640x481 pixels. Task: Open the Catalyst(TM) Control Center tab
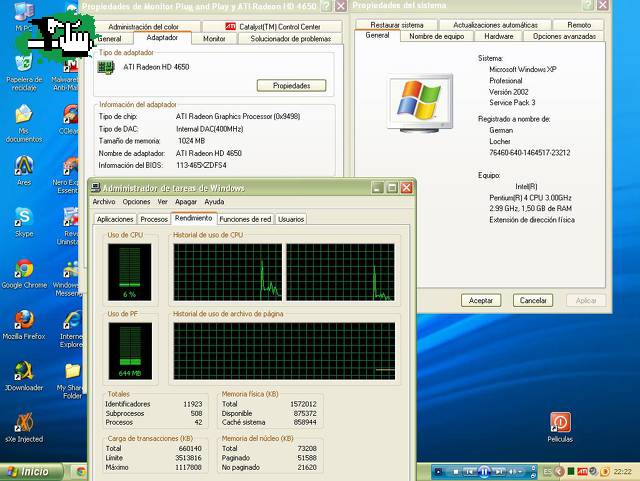[272, 27]
